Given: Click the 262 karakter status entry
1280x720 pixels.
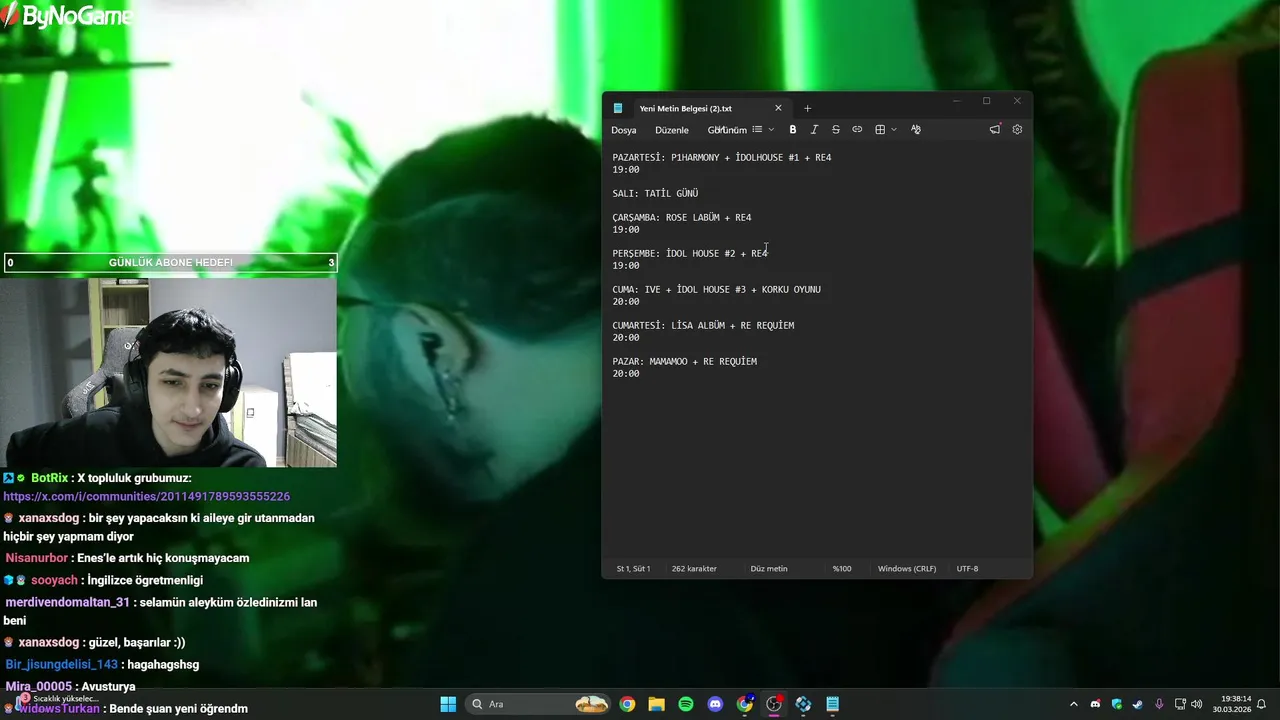Looking at the screenshot, I should point(694,569).
